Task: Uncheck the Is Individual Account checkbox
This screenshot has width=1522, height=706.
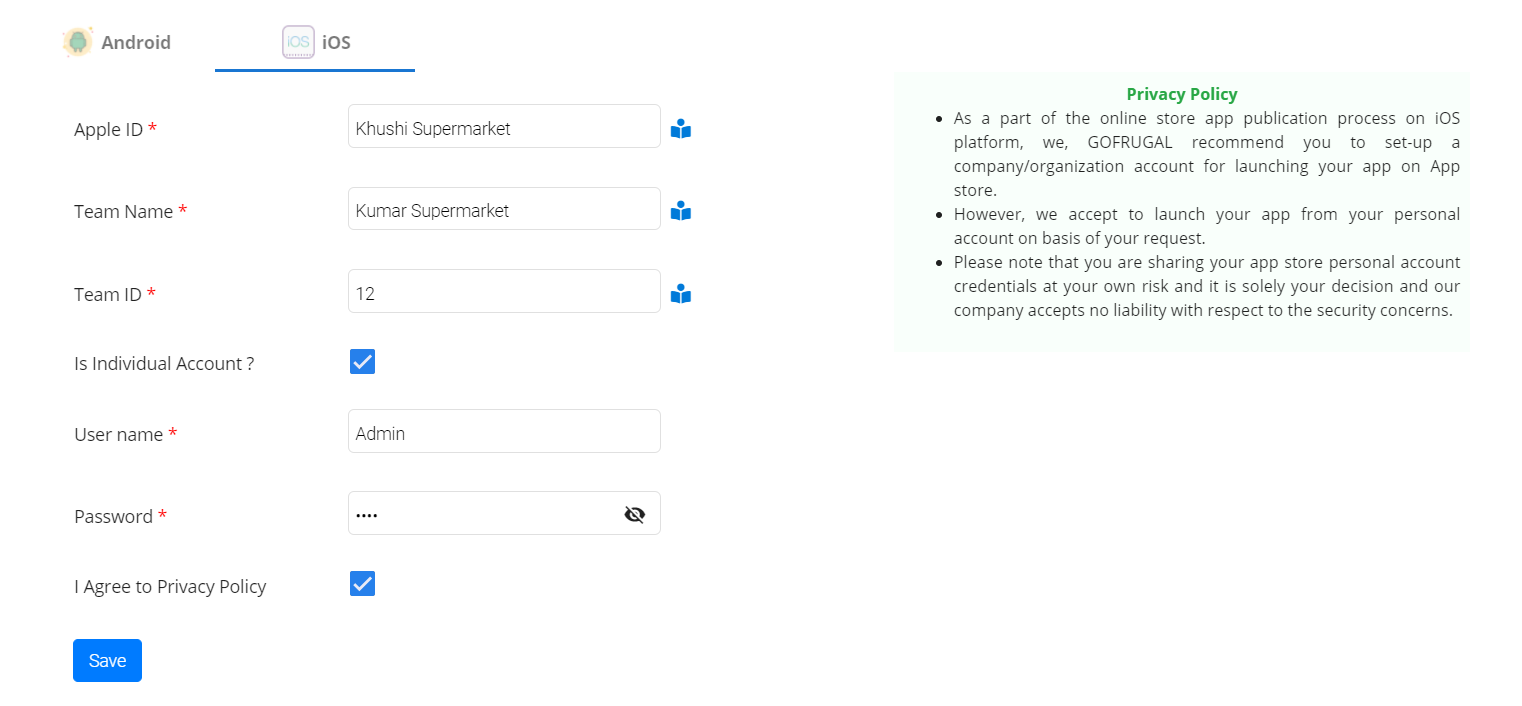Action: click(x=362, y=362)
